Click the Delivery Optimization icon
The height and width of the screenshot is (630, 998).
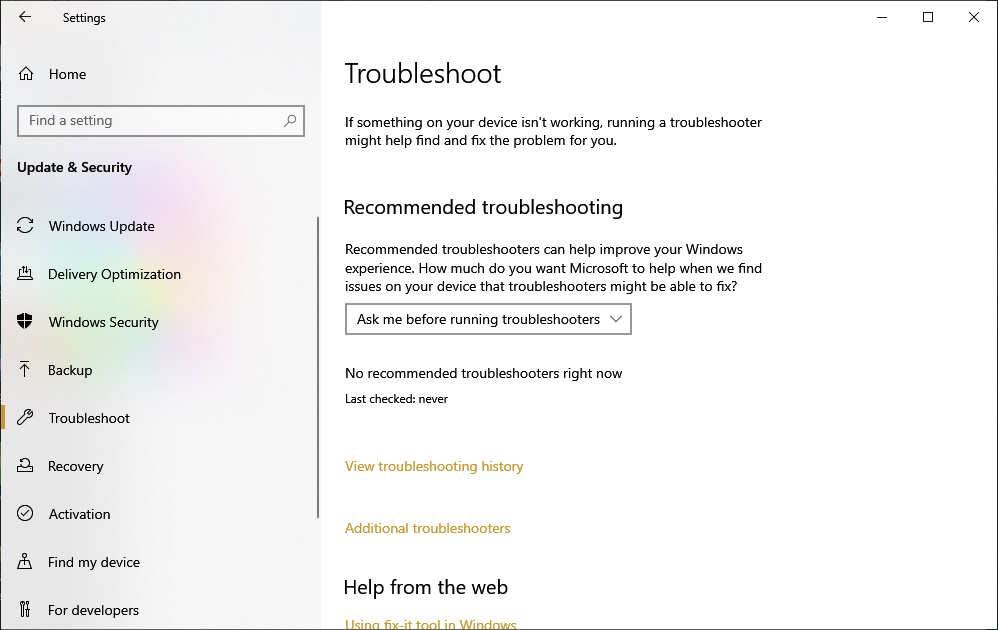tap(28, 274)
